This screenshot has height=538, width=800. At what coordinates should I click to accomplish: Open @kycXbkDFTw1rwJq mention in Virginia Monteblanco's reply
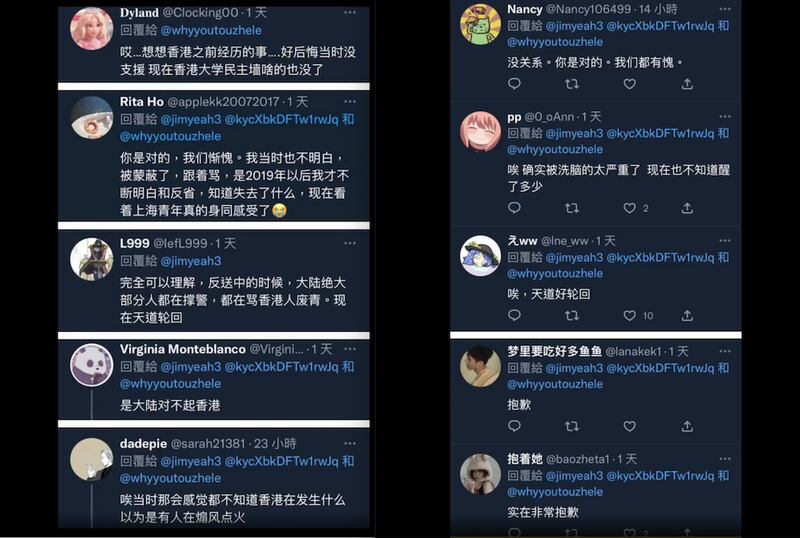281,367
